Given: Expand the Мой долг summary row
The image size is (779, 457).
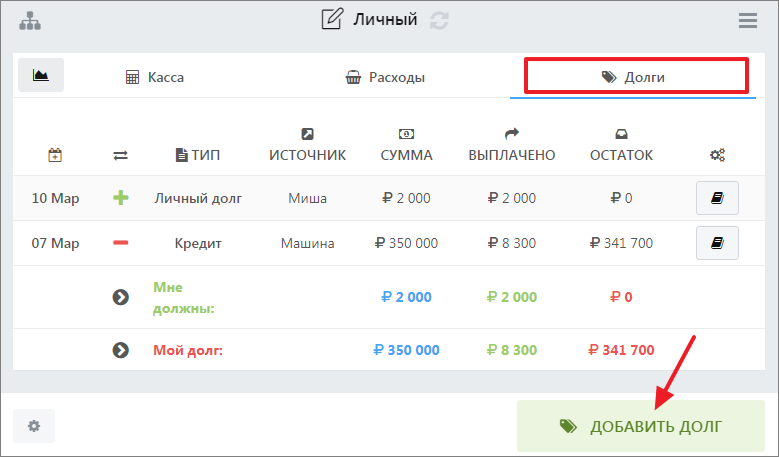Looking at the screenshot, I should point(121,350).
